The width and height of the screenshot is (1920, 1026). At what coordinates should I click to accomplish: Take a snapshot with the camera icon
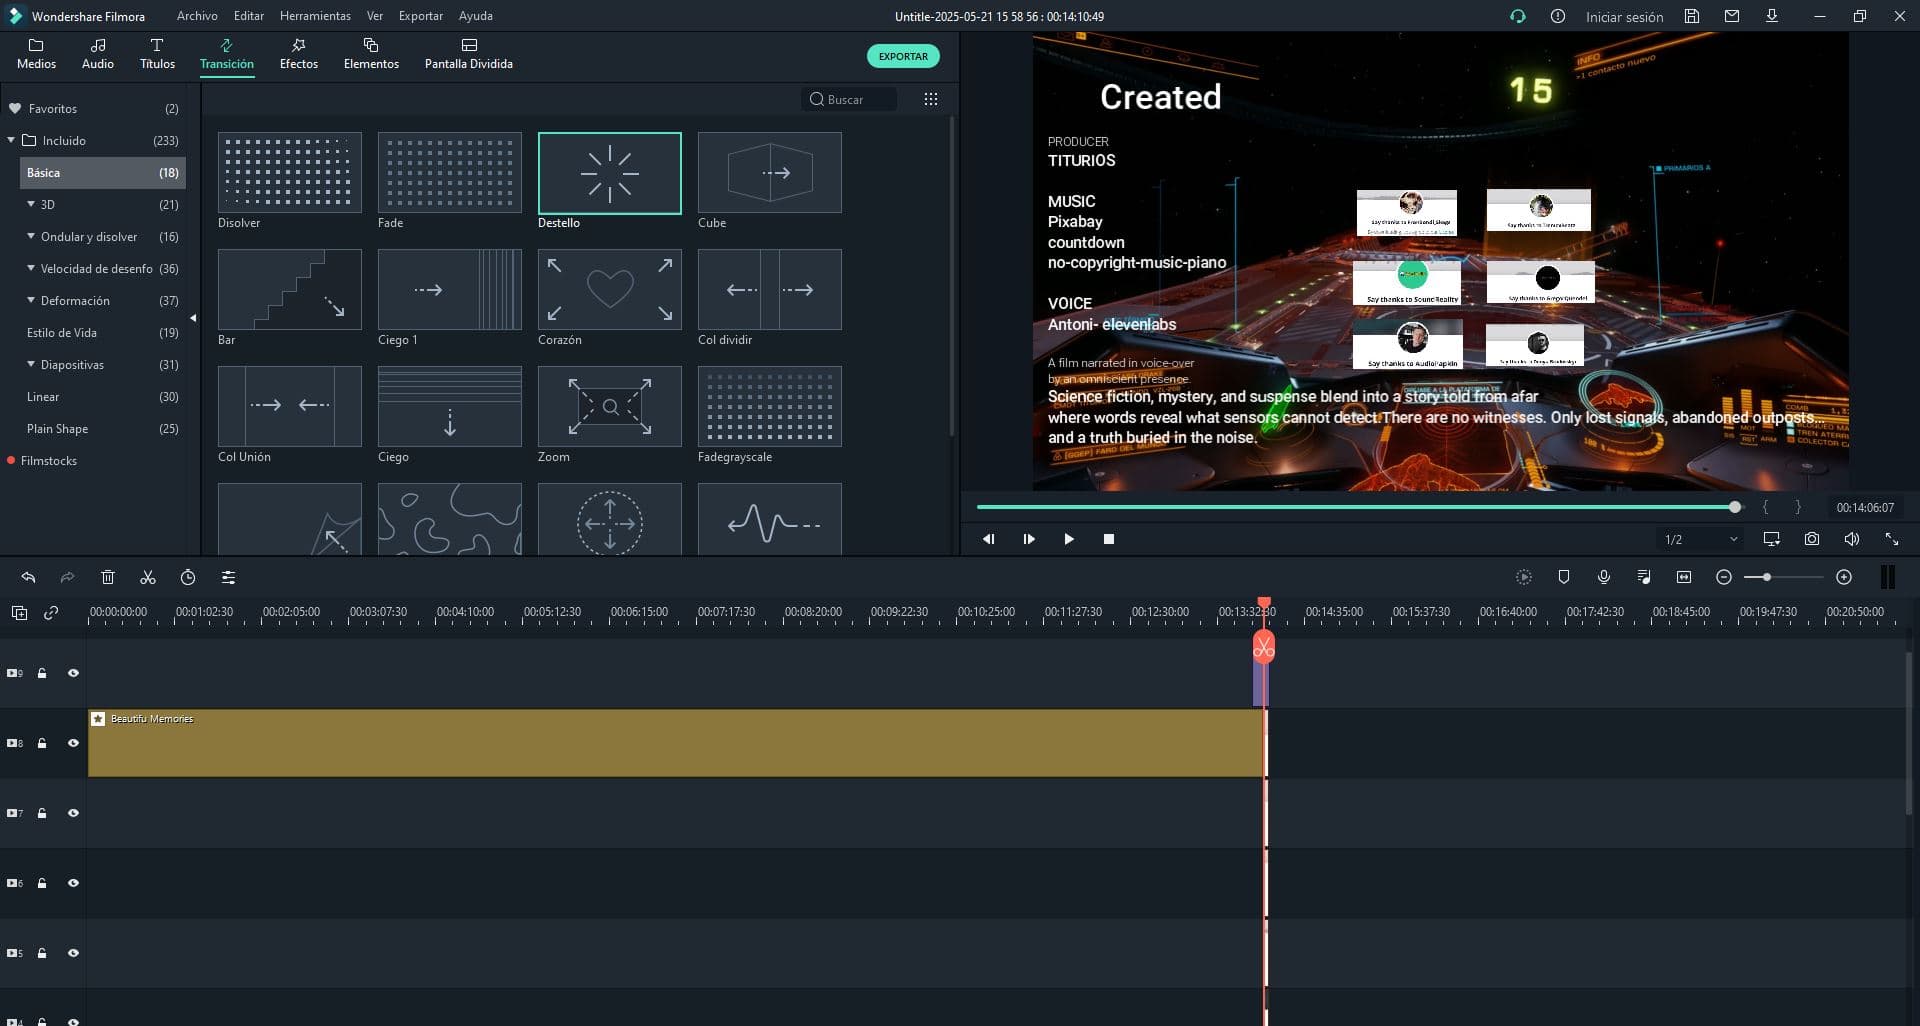[x=1811, y=539]
